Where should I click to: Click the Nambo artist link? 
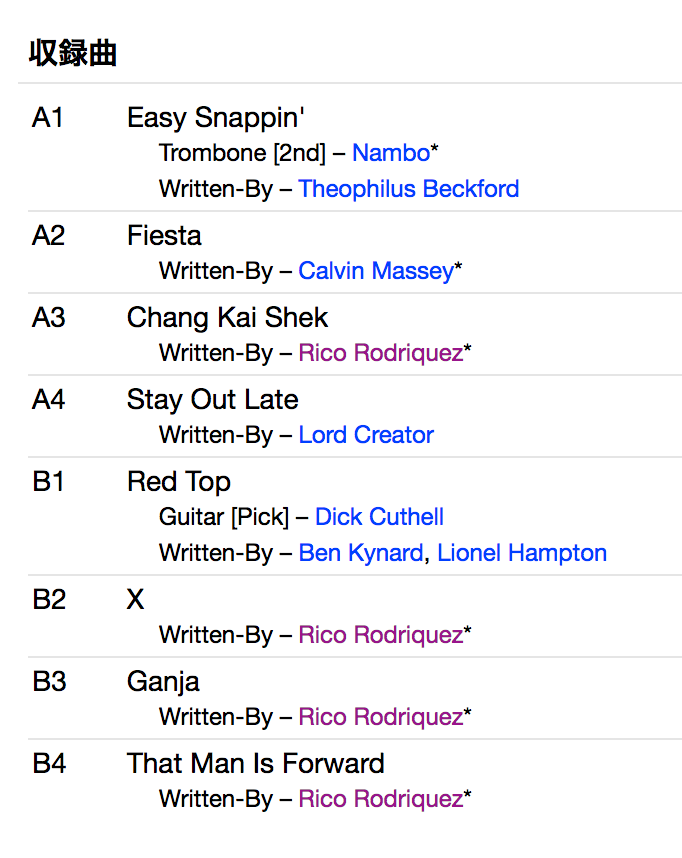pyautogui.click(x=390, y=153)
